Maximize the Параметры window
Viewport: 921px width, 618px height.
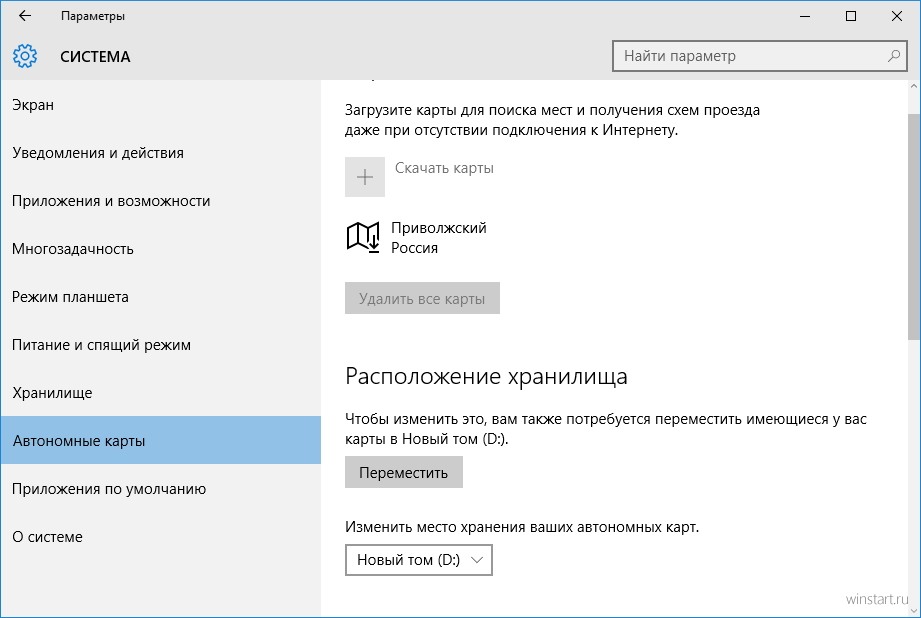pyautogui.click(x=851, y=16)
